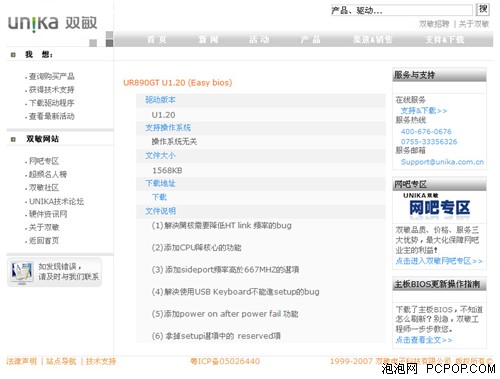Open the 网吧专区 banner image

click(x=439, y=207)
